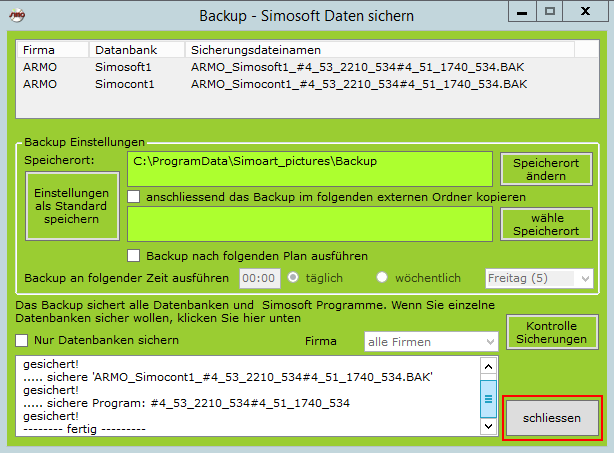This screenshot has height=453, width=614.
Task: Choose the 'wöchentlich' schedule option
Action: [x=382, y=277]
